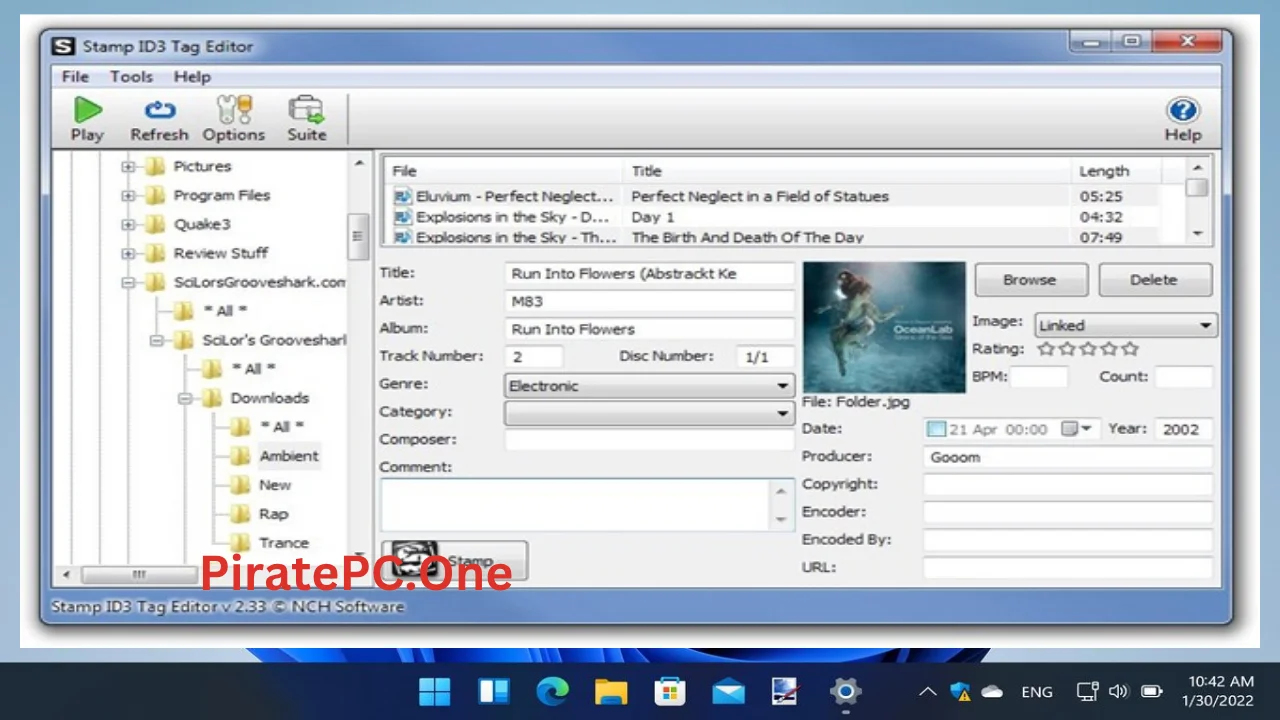
Task: Click into the Producer field showing Gooom
Action: point(1068,457)
